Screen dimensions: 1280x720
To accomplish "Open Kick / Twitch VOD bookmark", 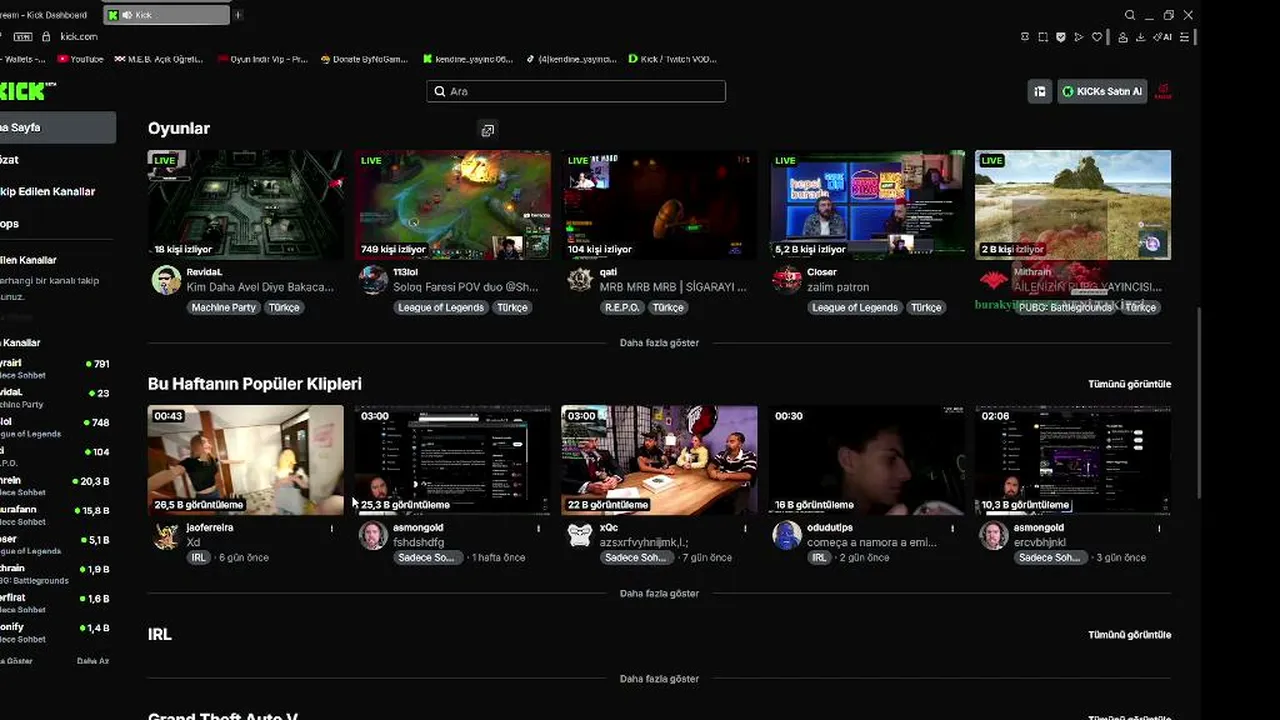I will click(672, 59).
